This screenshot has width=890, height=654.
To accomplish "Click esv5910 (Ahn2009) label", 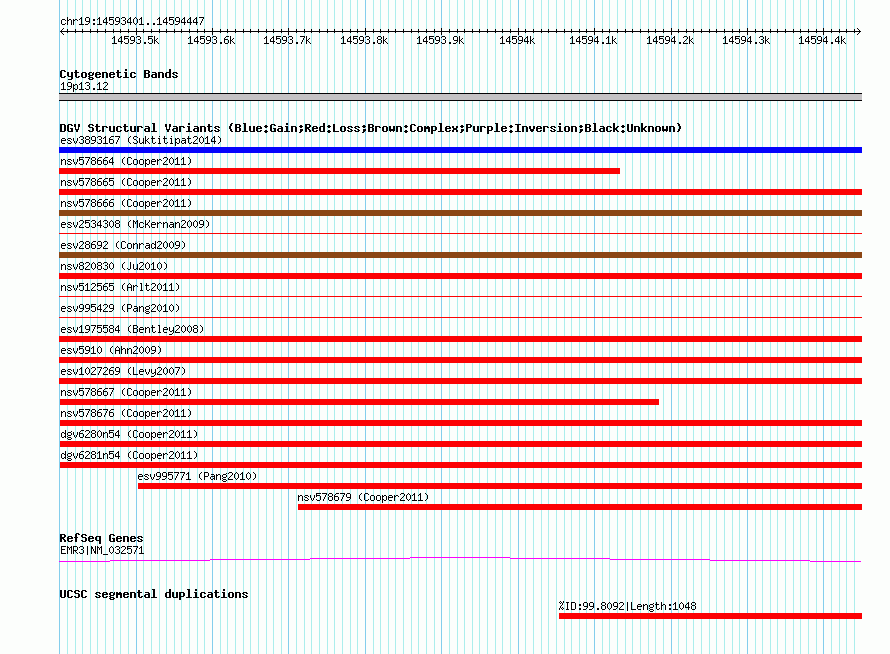I will [x=111, y=350].
